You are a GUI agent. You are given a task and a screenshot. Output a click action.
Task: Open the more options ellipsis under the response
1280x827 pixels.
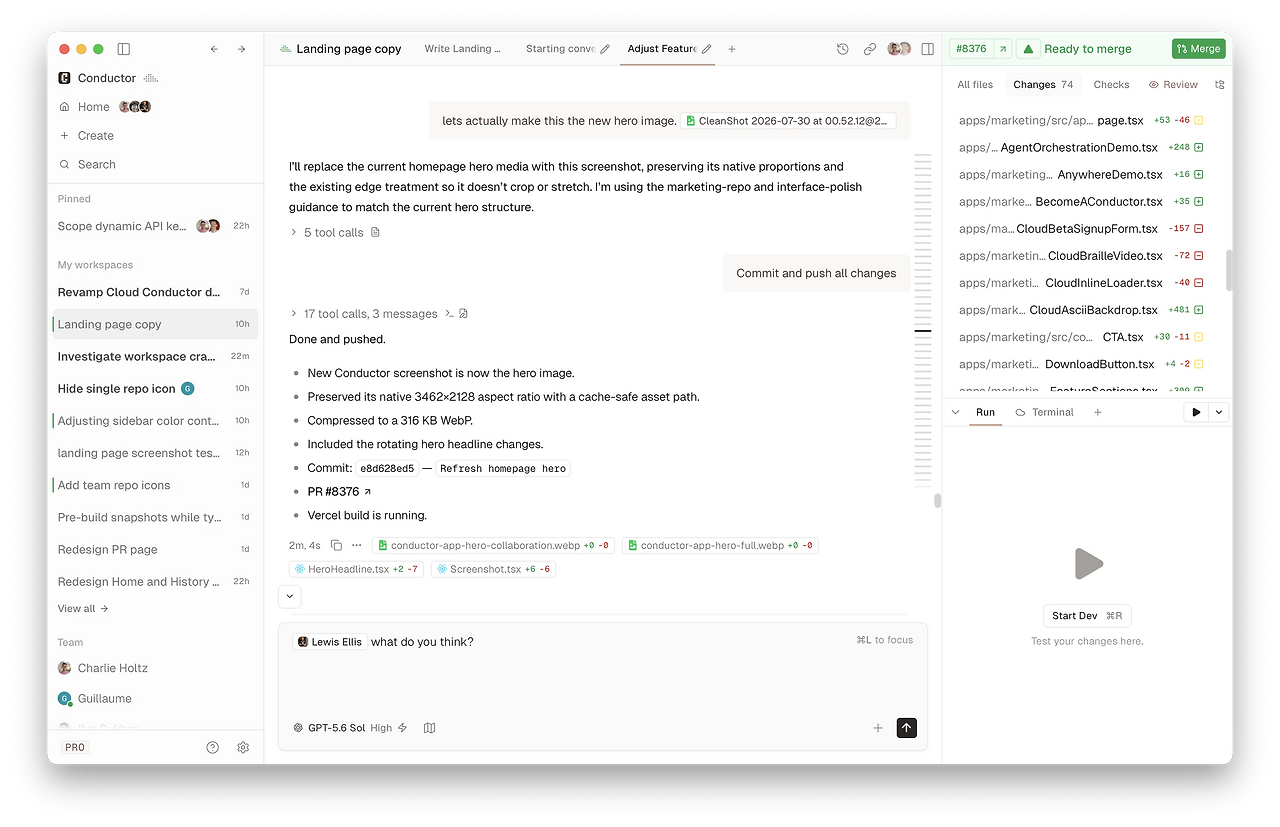point(357,545)
